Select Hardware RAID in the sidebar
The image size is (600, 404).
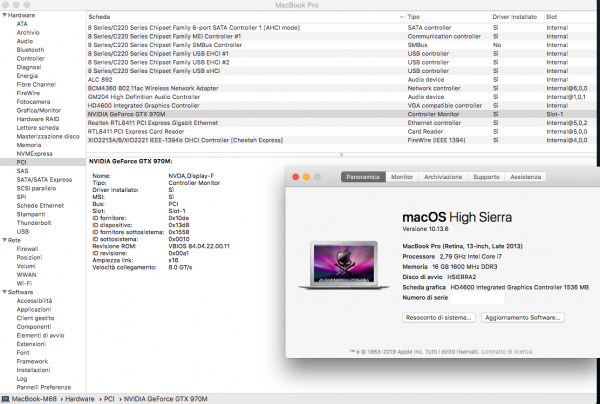click(38, 119)
